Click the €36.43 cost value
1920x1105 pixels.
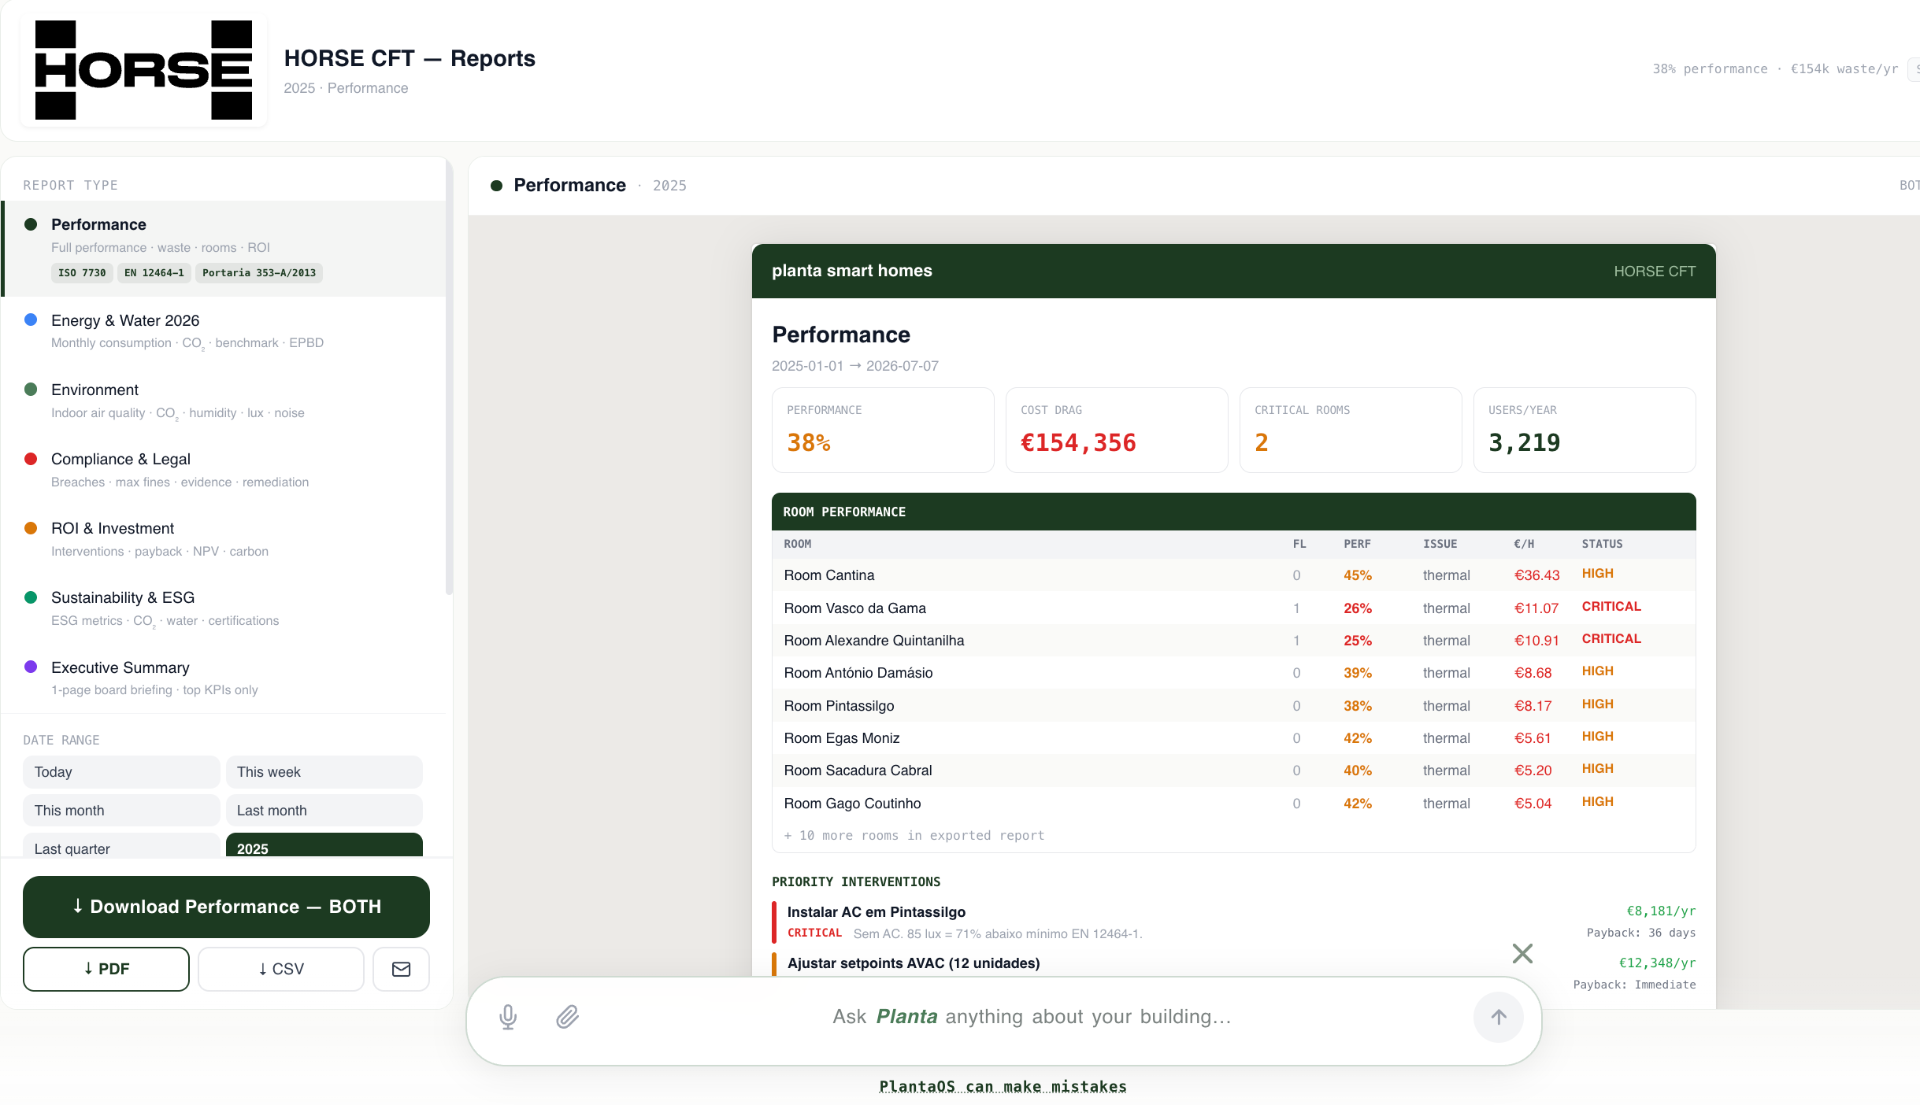tap(1537, 575)
